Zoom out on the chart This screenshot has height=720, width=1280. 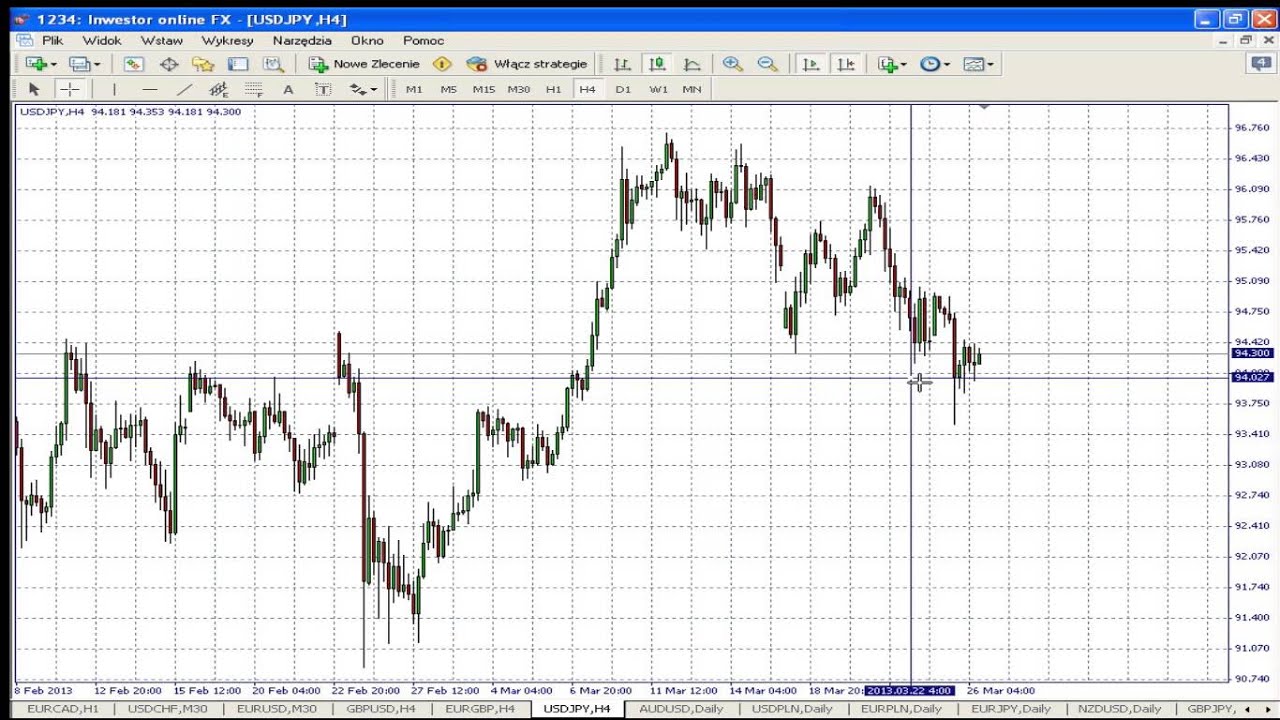pyautogui.click(x=767, y=64)
